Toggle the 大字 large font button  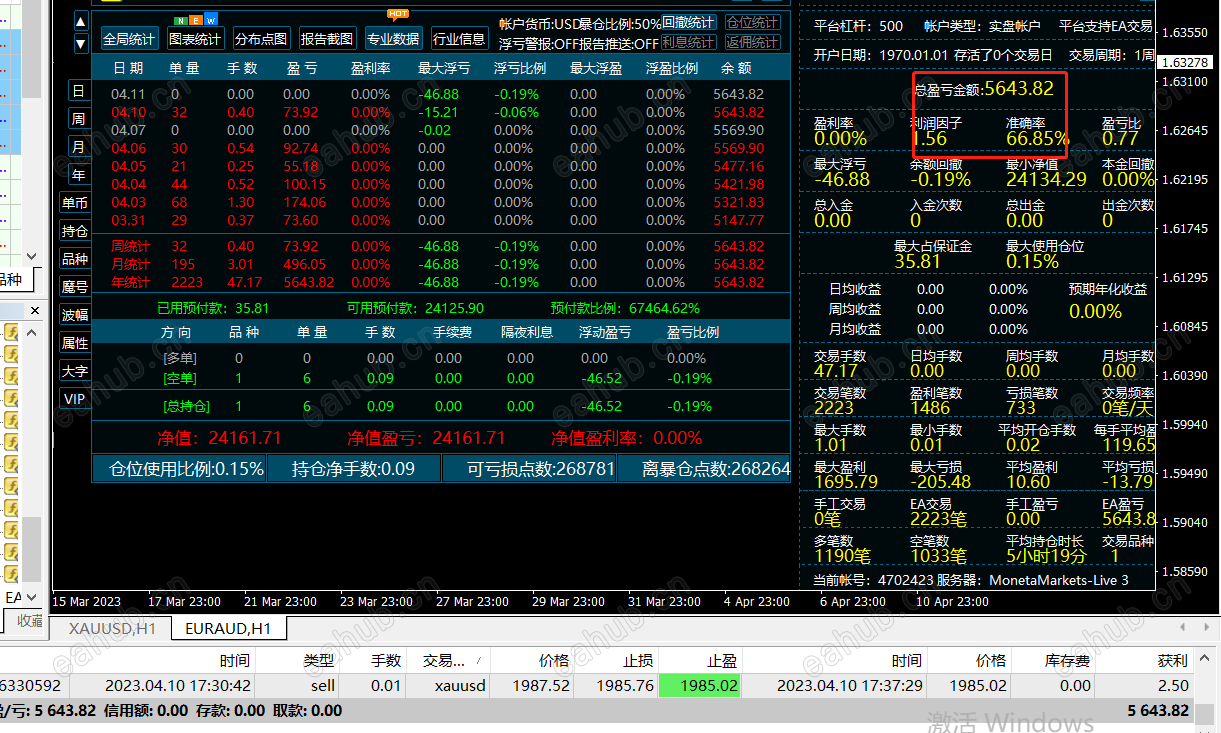75,371
